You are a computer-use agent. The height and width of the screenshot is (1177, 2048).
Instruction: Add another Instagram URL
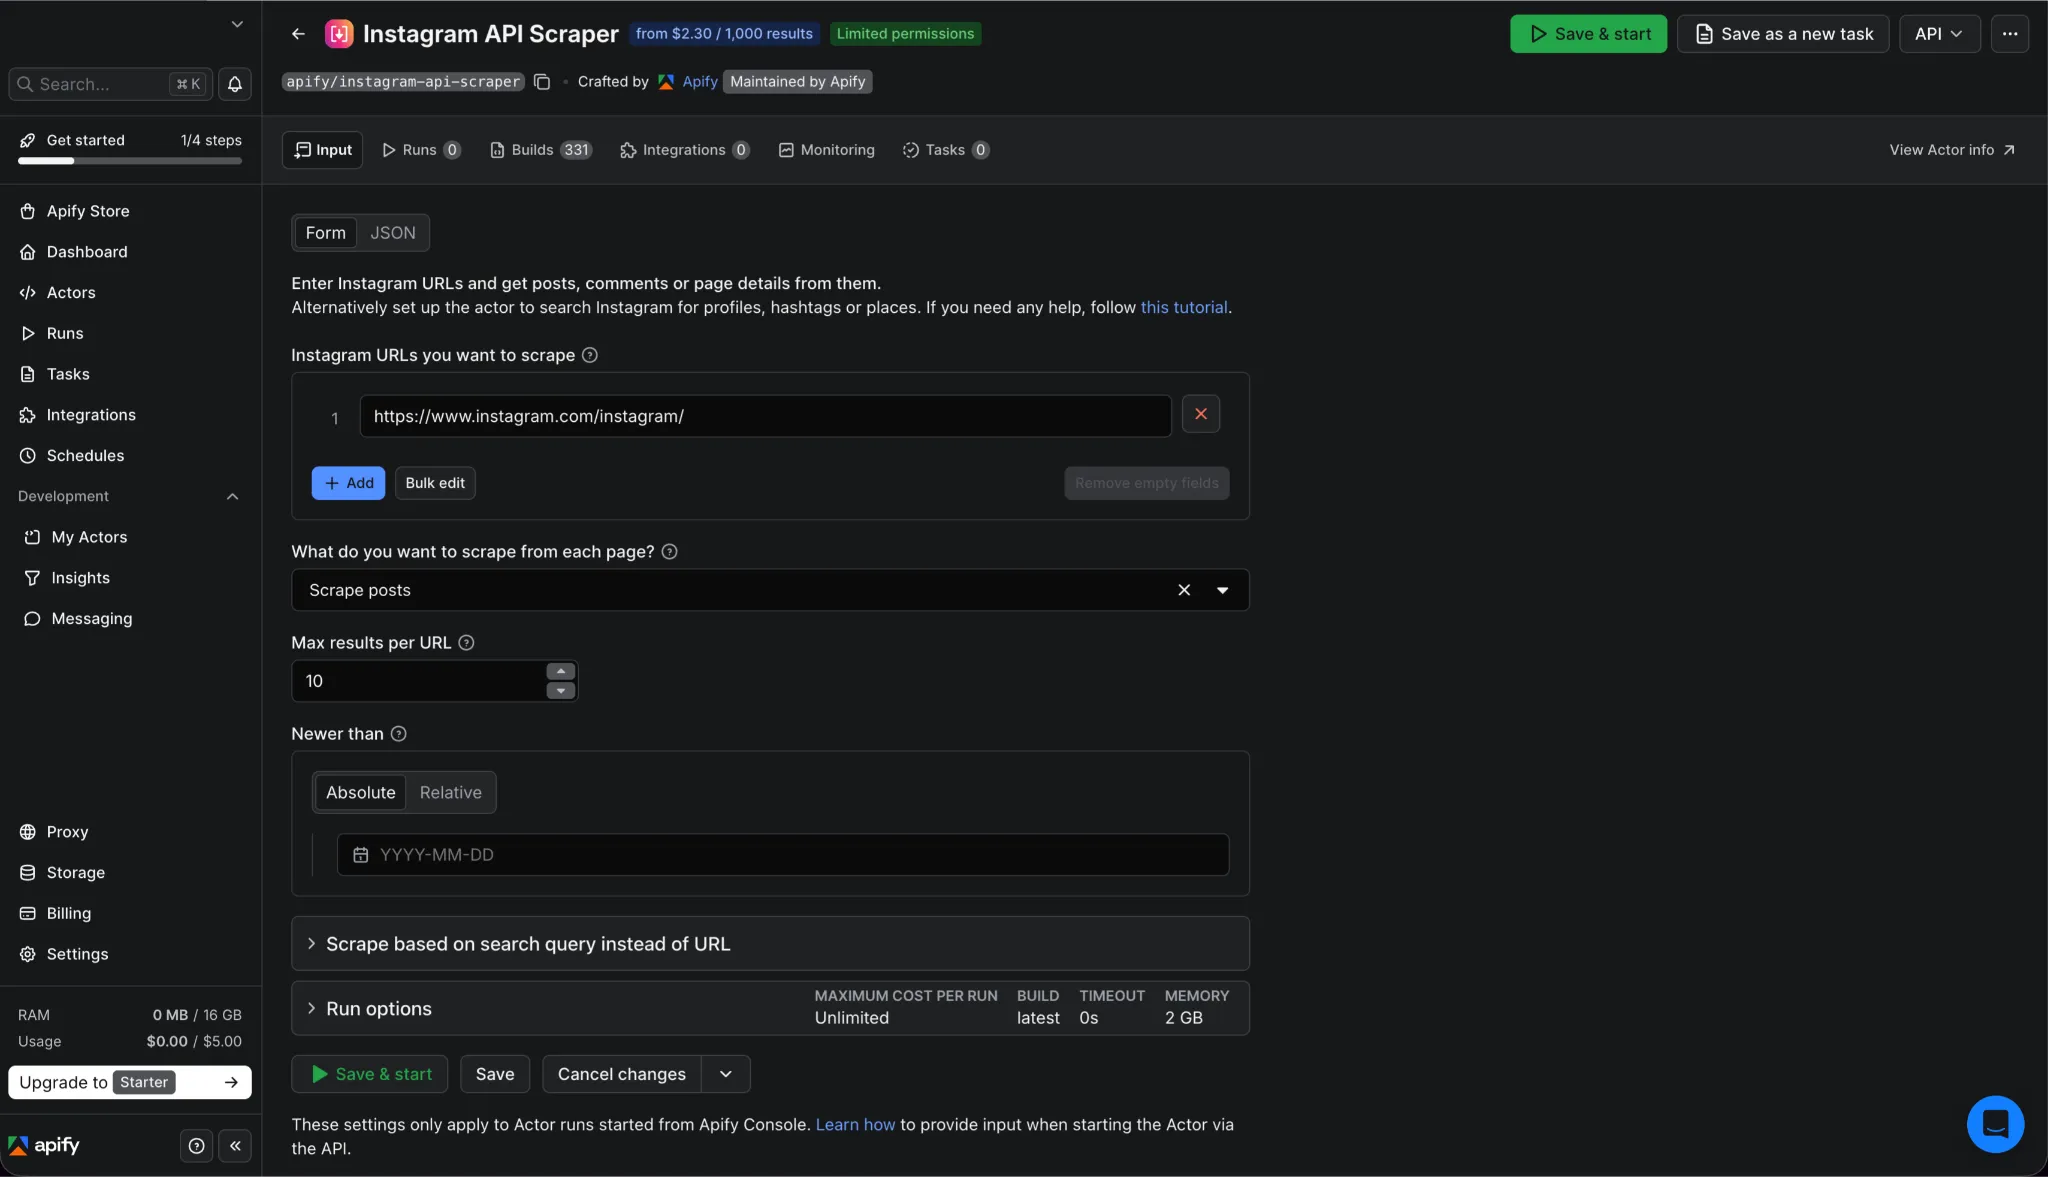click(348, 483)
